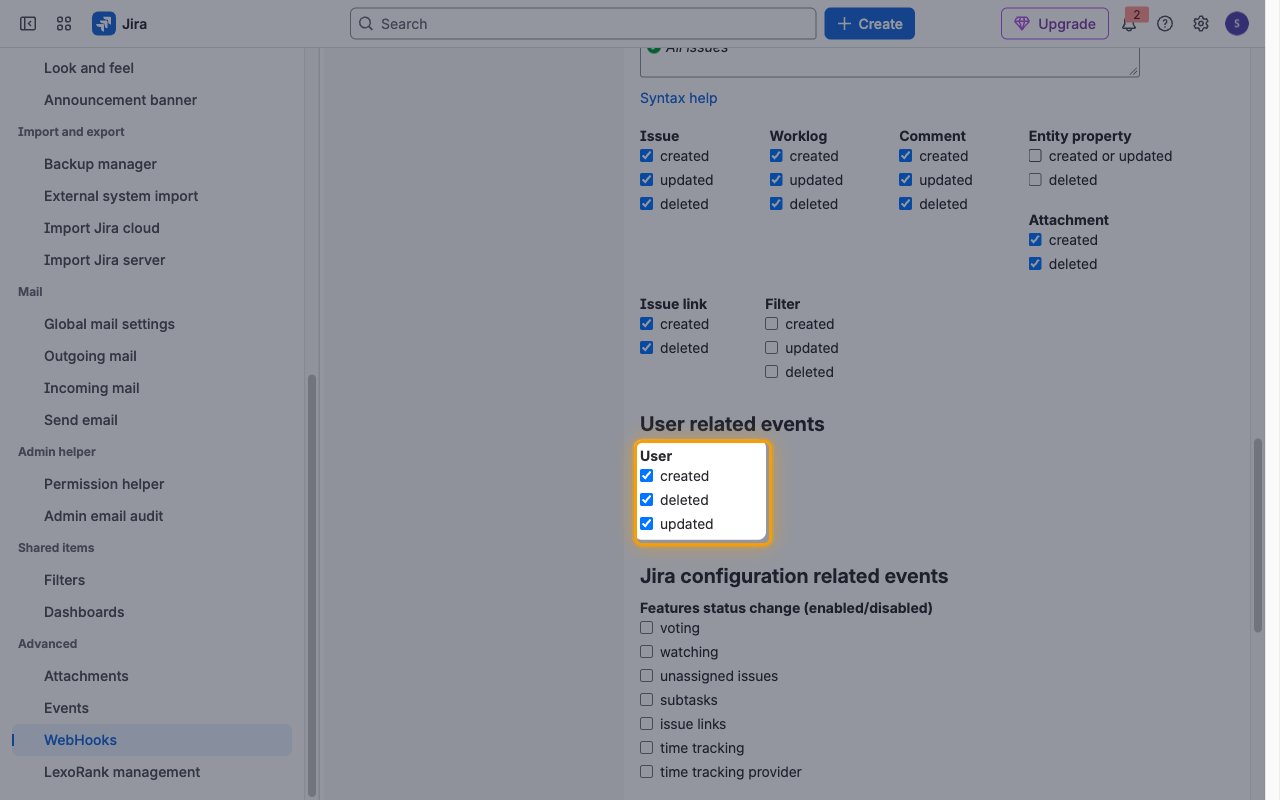
Task: Open the Syntax help link
Action: click(x=678, y=98)
